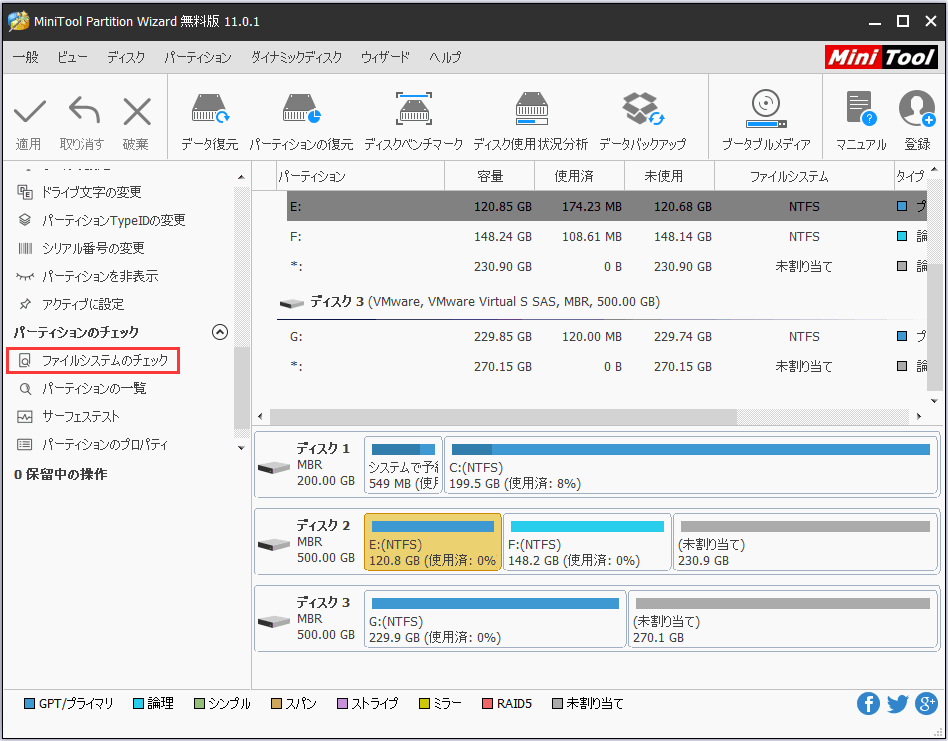Select the ディスク 3 header row
The height and width of the screenshot is (741, 948).
(x=602, y=302)
